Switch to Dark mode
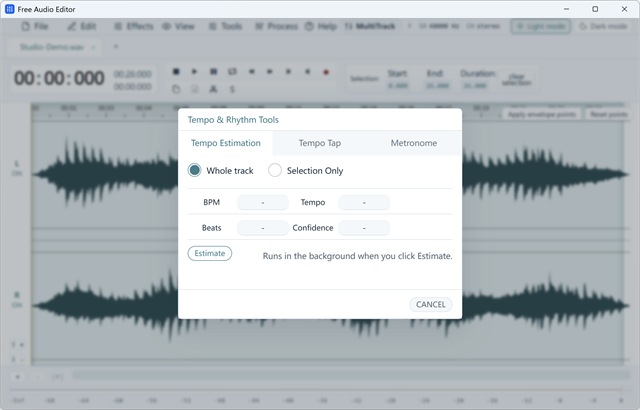Viewport: 640px width, 410px height. (603, 27)
